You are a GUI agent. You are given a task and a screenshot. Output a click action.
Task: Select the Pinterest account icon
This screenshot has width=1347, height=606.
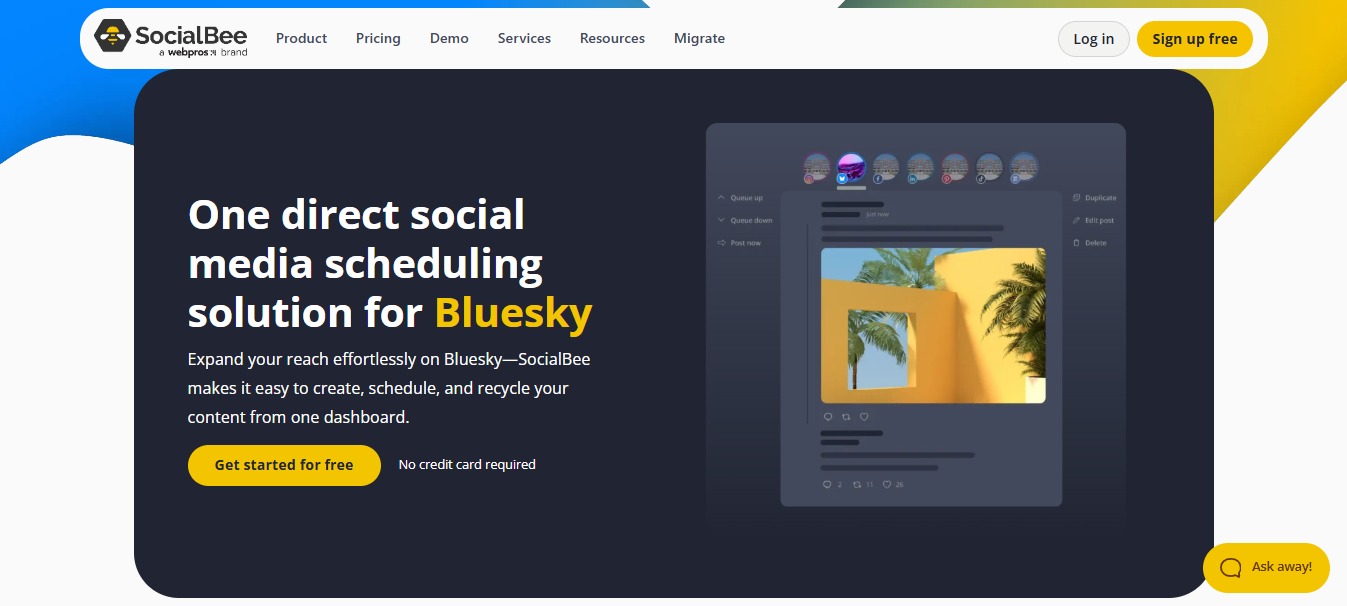947,179
